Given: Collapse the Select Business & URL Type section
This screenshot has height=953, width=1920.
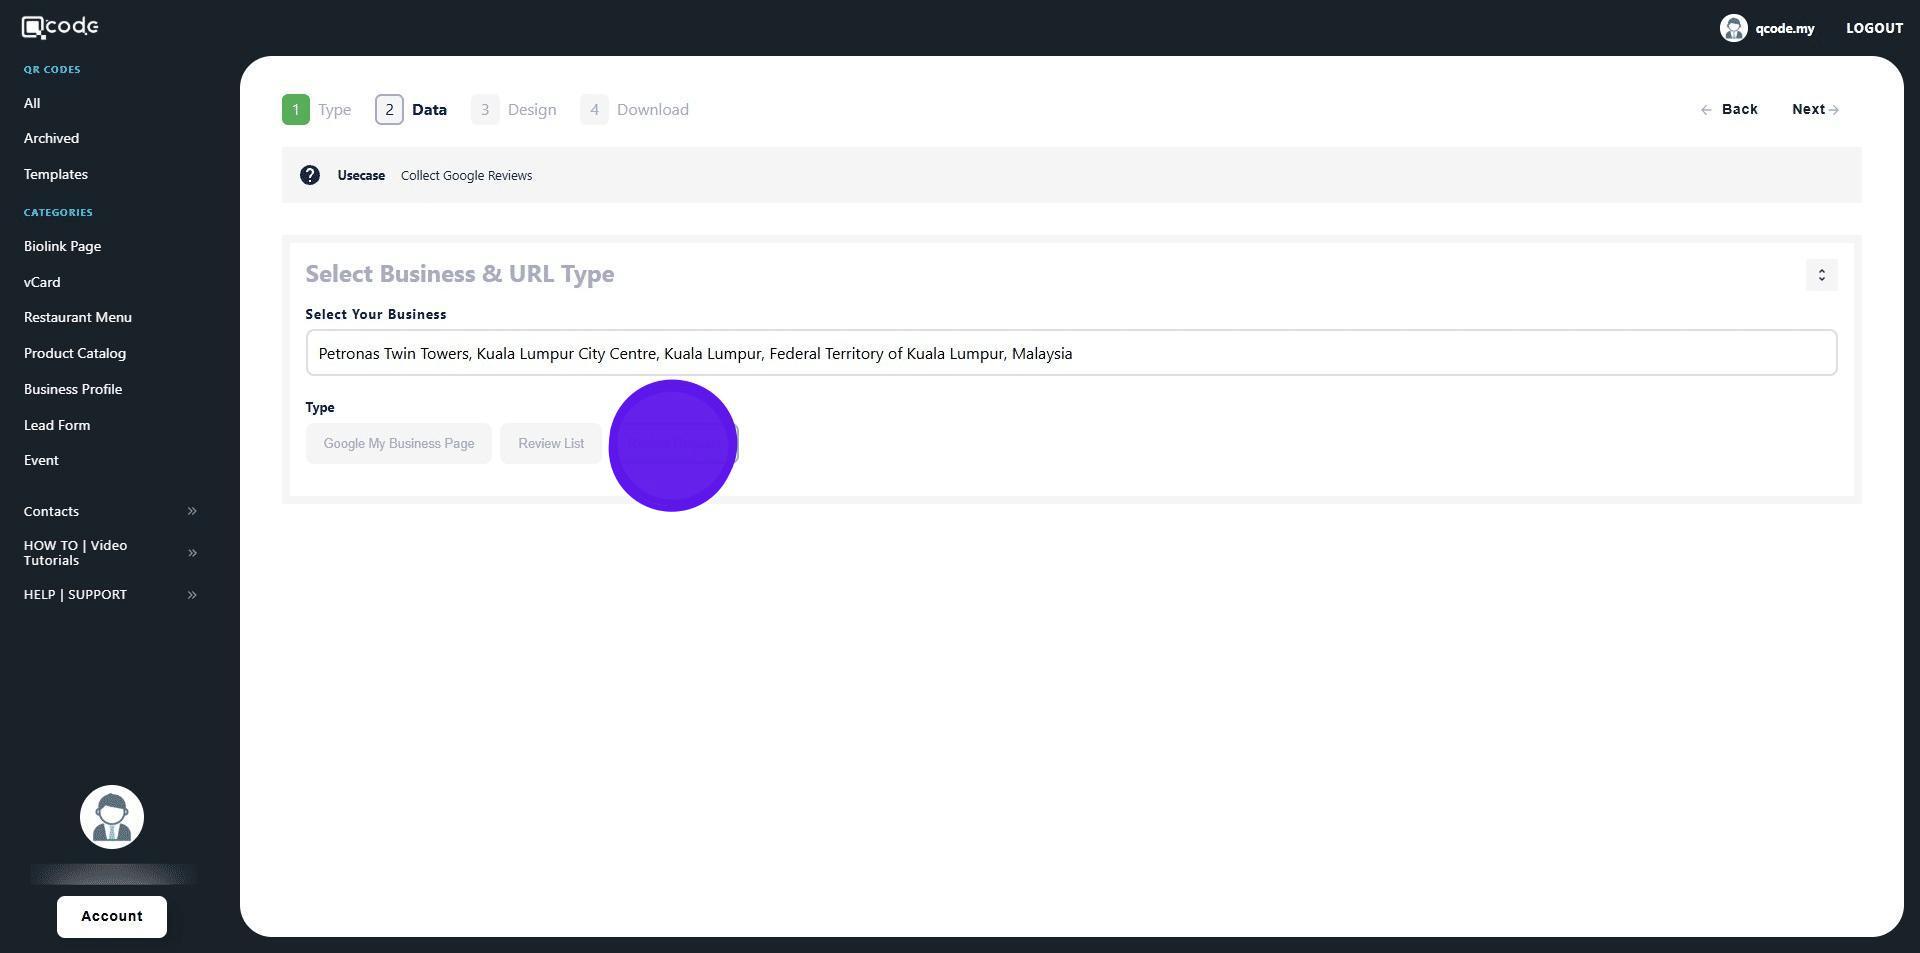Looking at the screenshot, I should pos(1821,275).
